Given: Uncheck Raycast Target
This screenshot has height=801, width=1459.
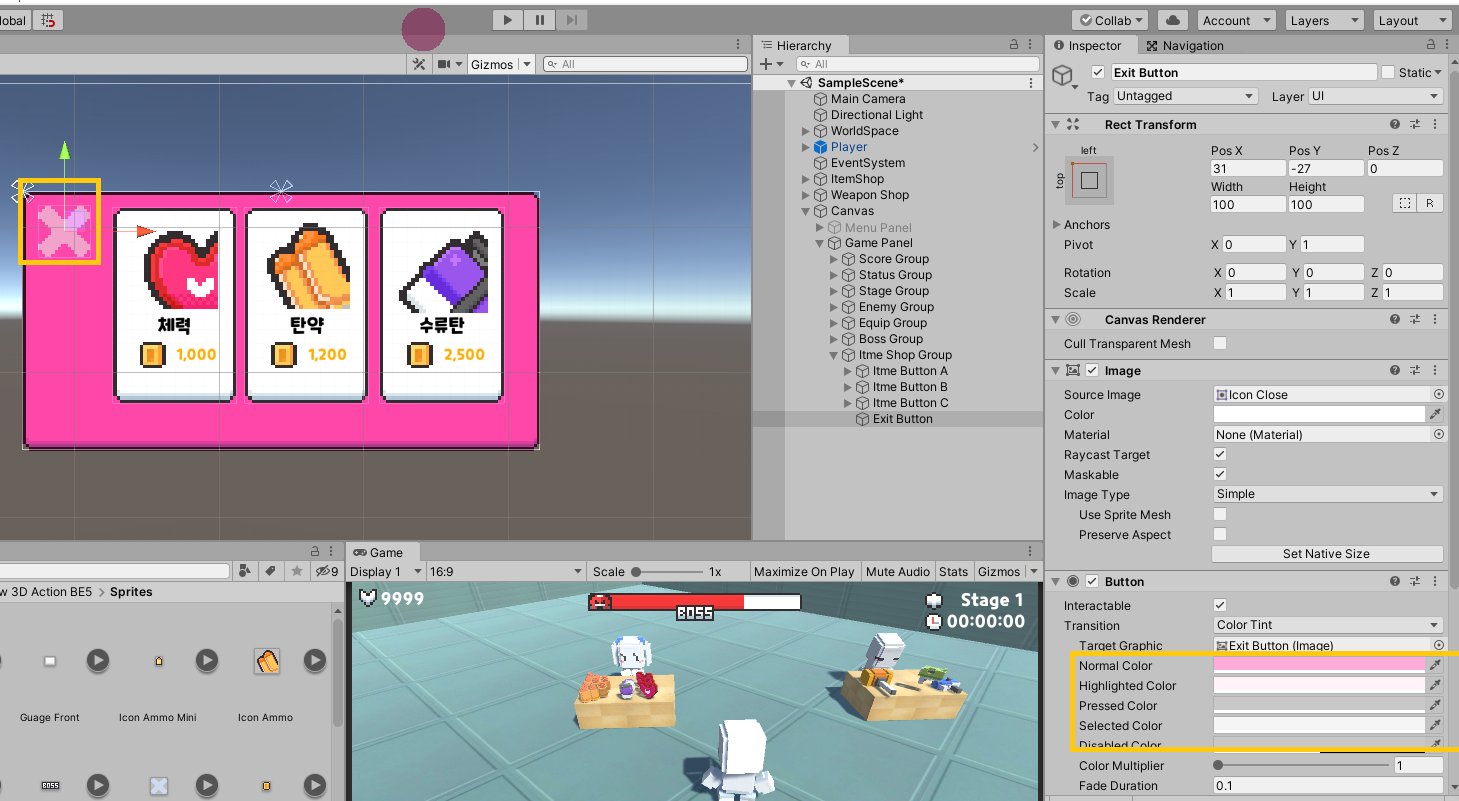Looking at the screenshot, I should click(x=1220, y=454).
